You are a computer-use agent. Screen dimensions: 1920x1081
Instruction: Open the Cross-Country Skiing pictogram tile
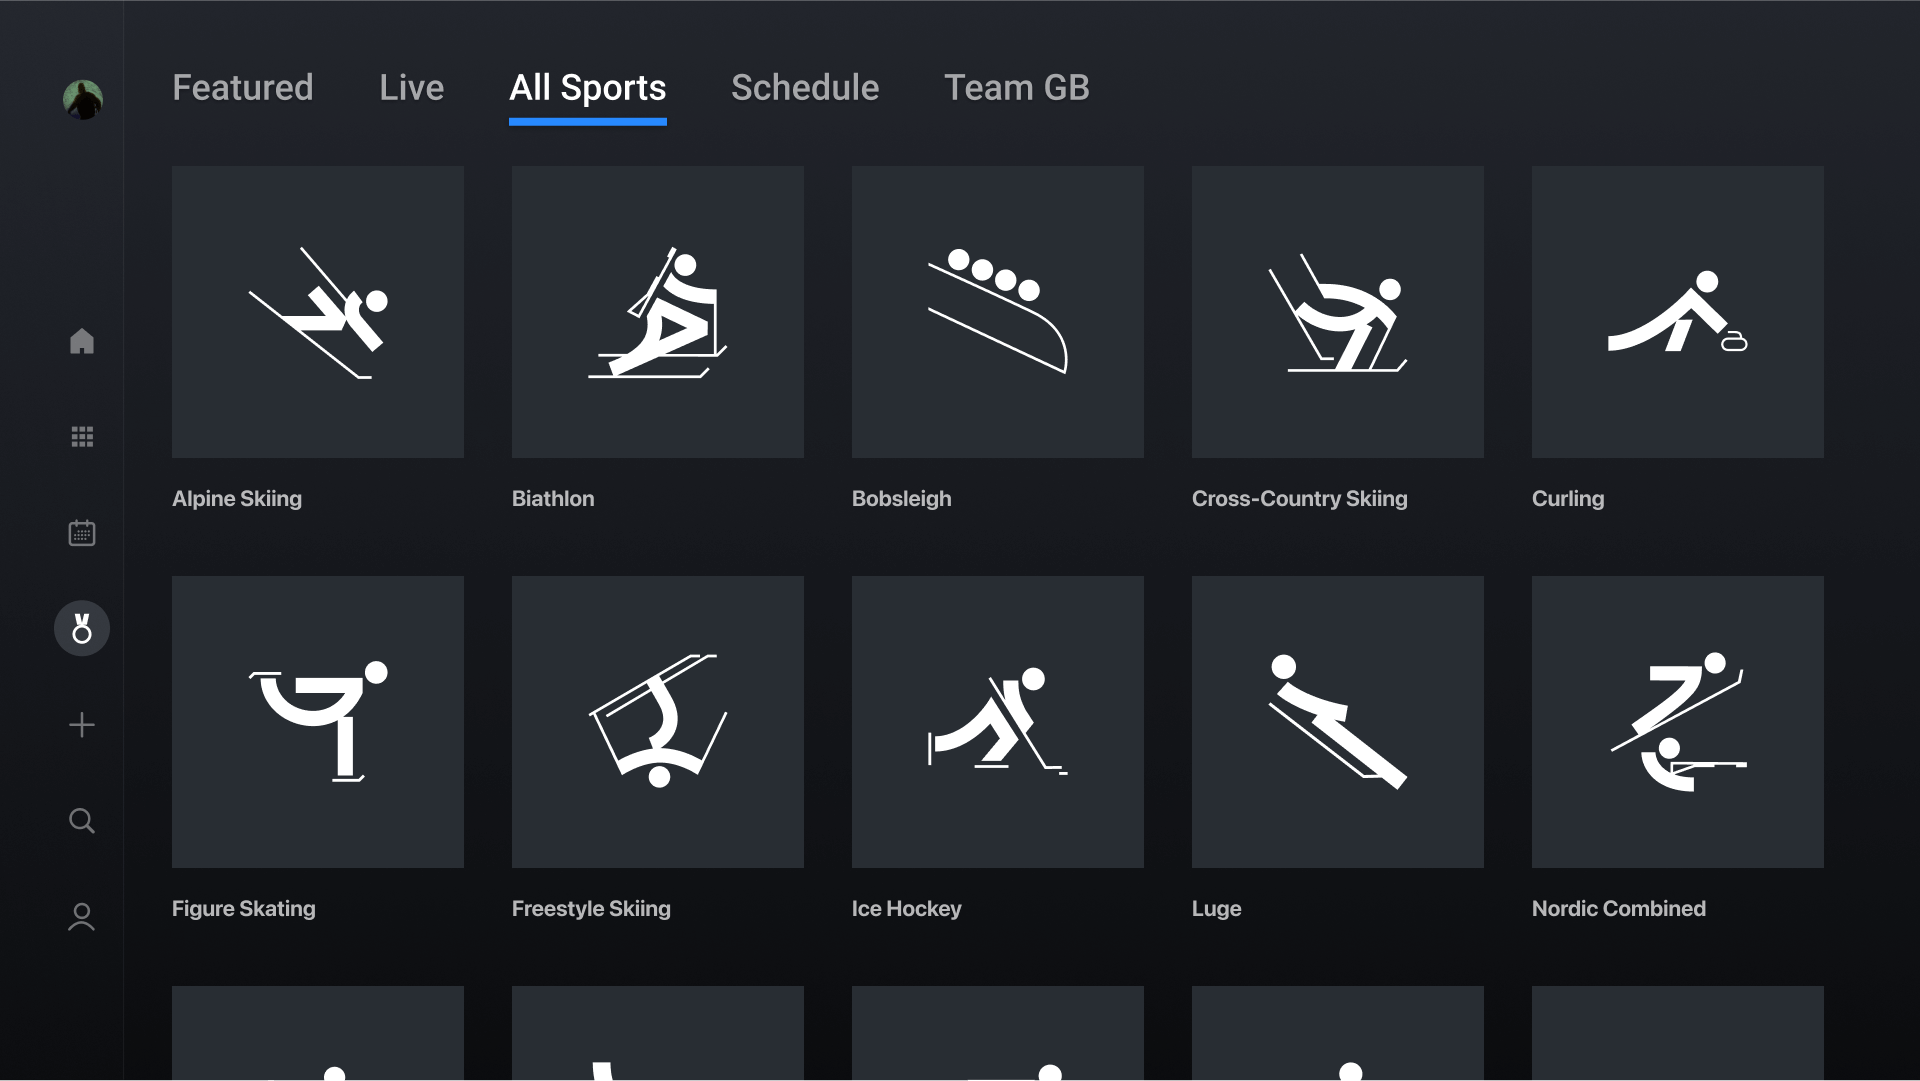(1338, 312)
